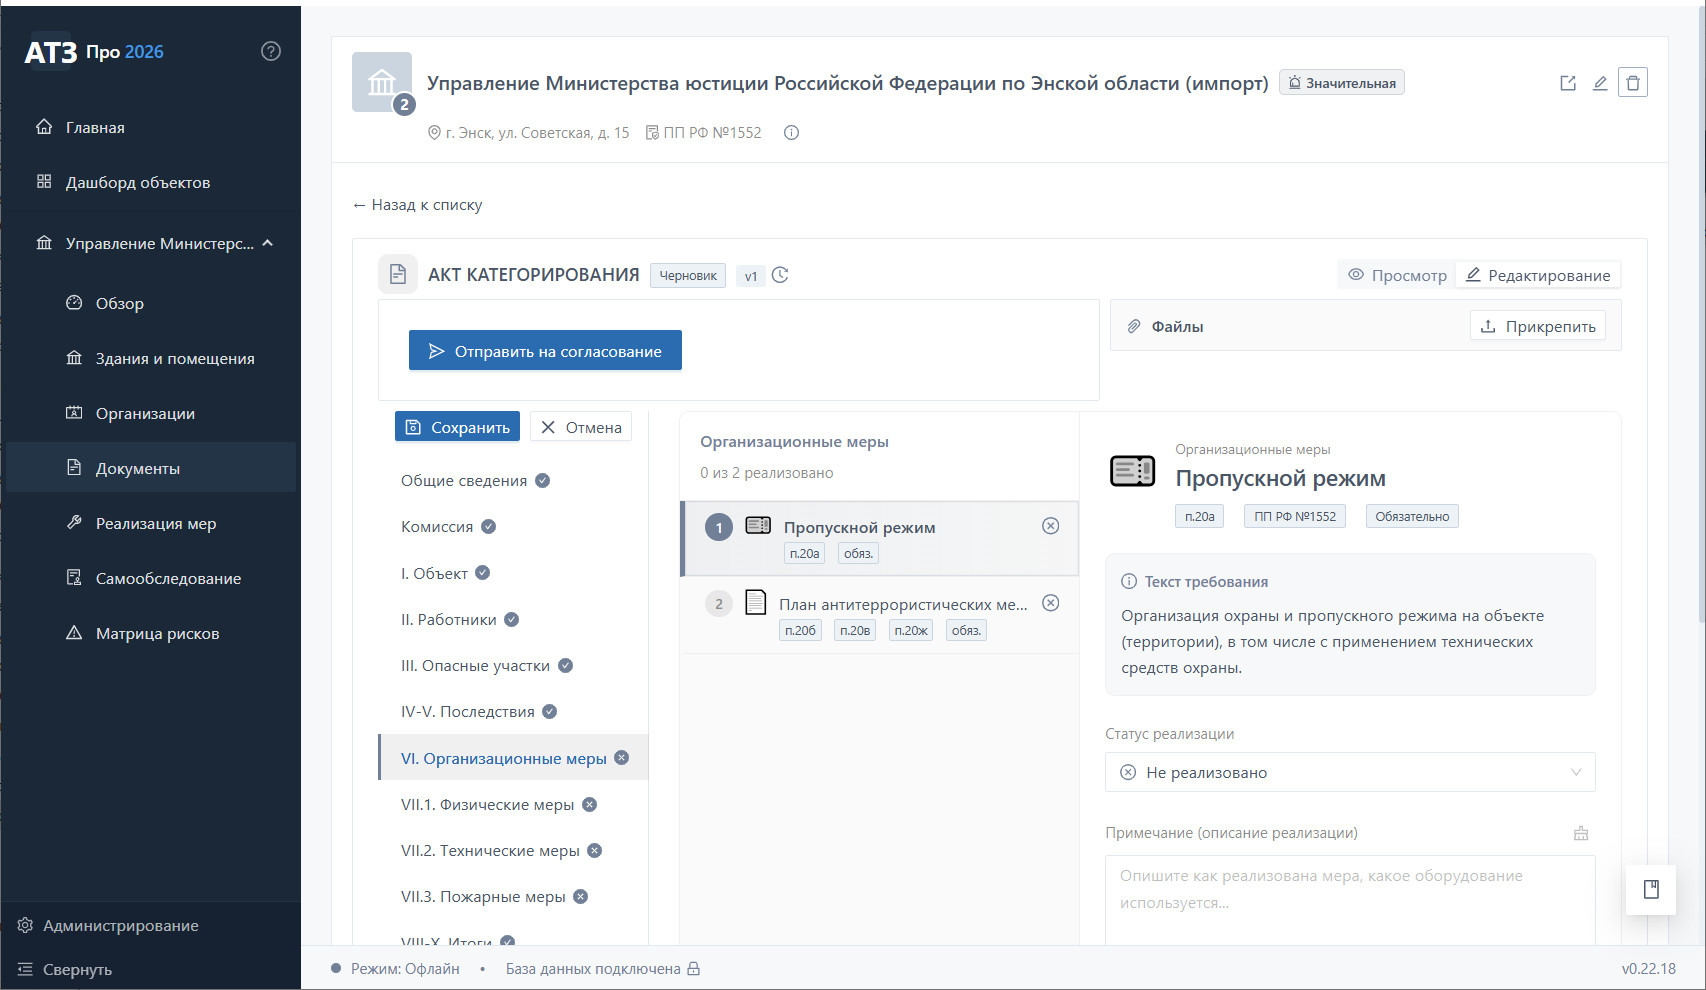Click the Черновик status tag
The image size is (1706, 990).
pyautogui.click(x=688, y=275)
